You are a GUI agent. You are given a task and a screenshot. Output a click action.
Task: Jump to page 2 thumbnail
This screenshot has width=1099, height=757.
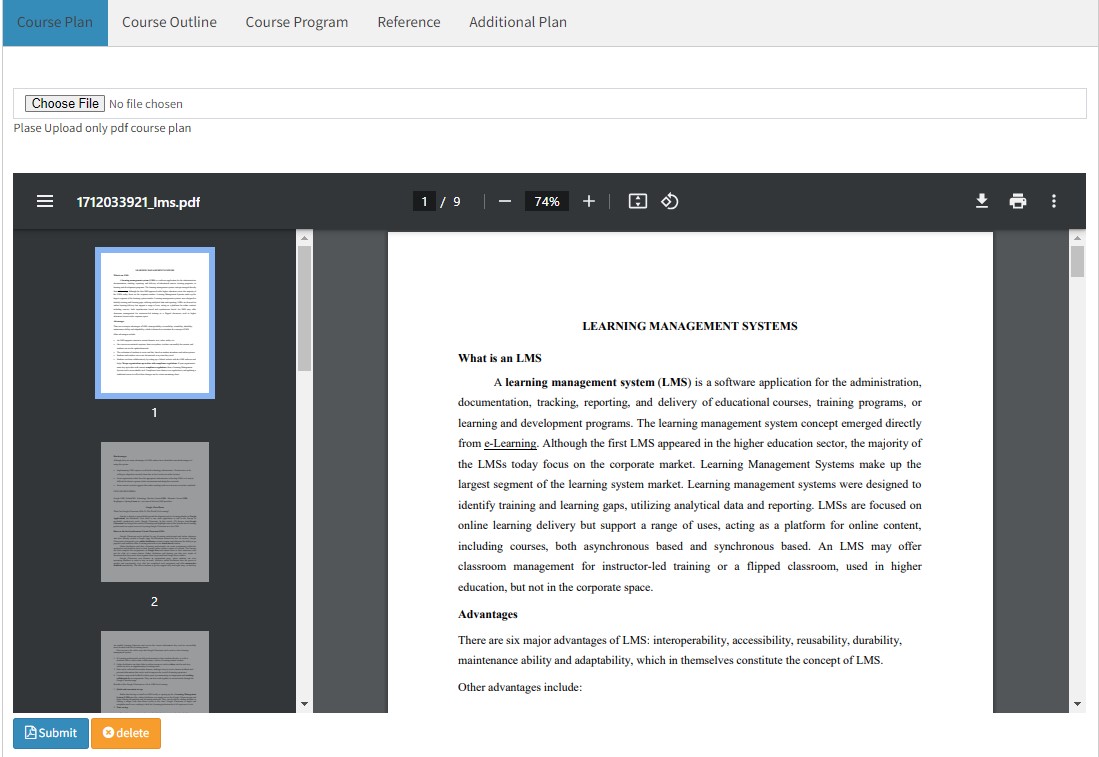(155, 512)
